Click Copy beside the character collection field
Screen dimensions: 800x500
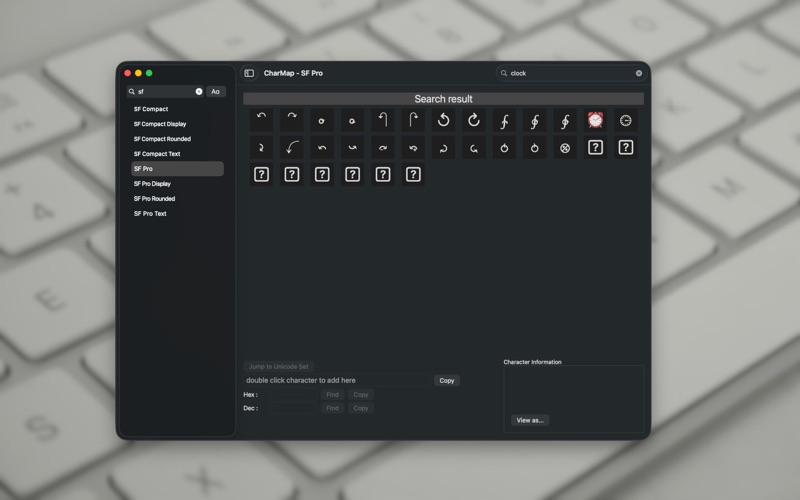tap(446, 380)
